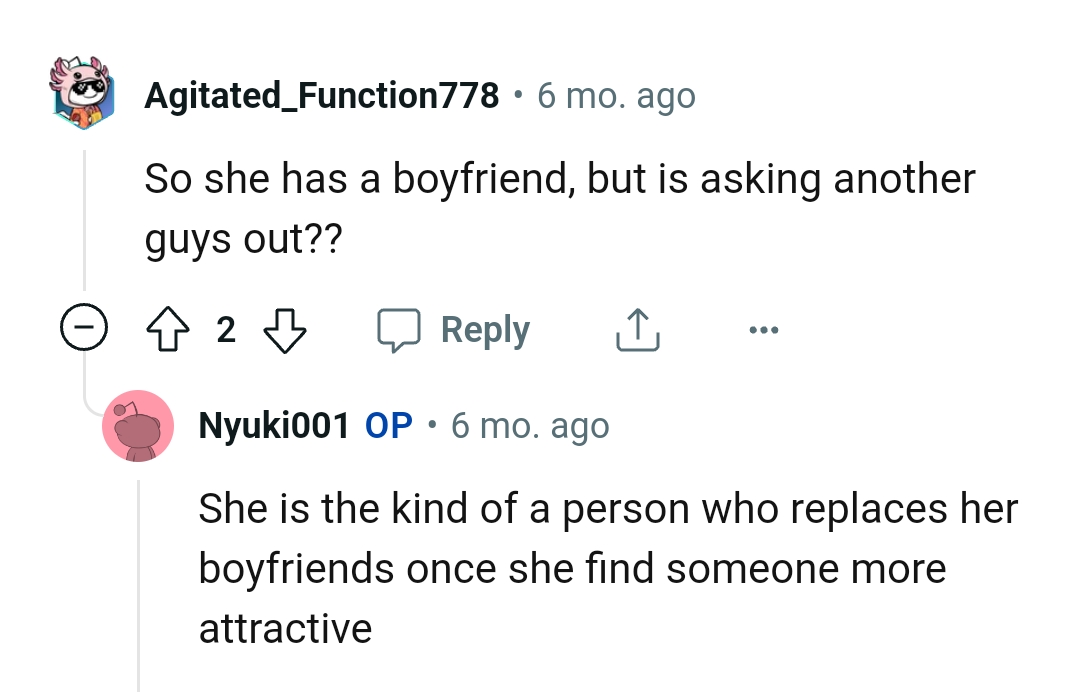Open the comment's overflow menu
Image resolution: width=1080 pixels, height=692 pixels.
pos(764,328)
